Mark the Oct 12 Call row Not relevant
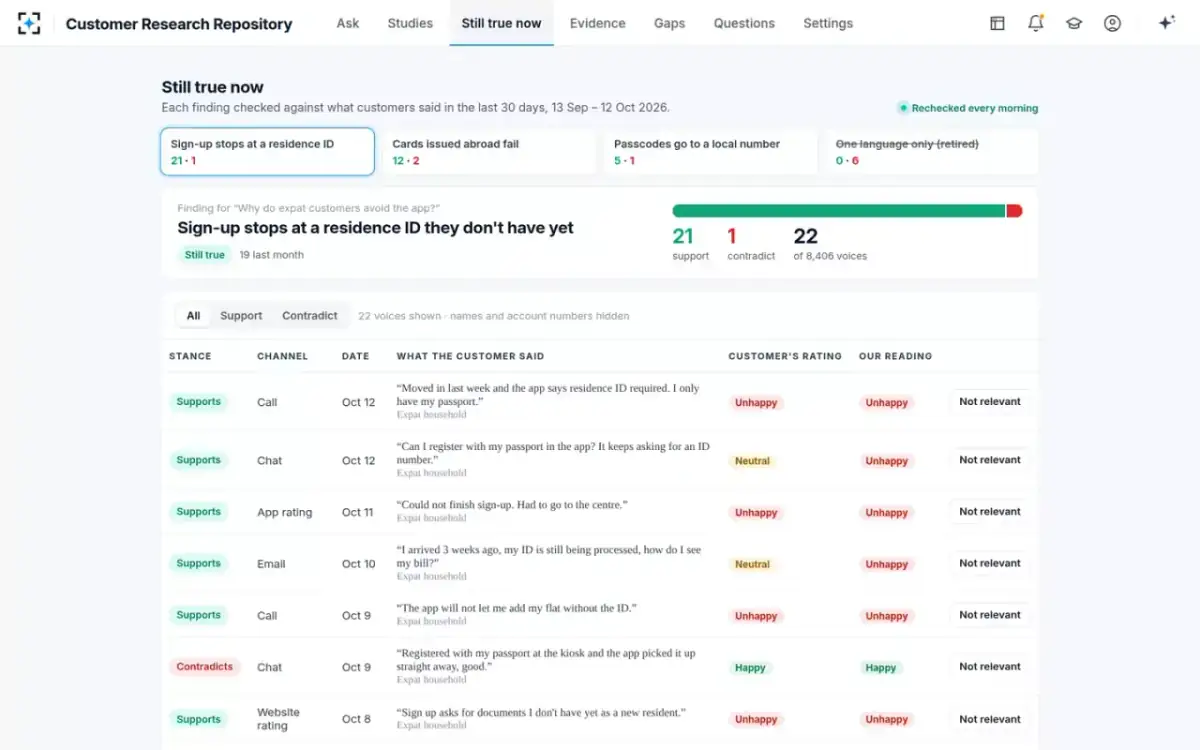 coord(989,402)
